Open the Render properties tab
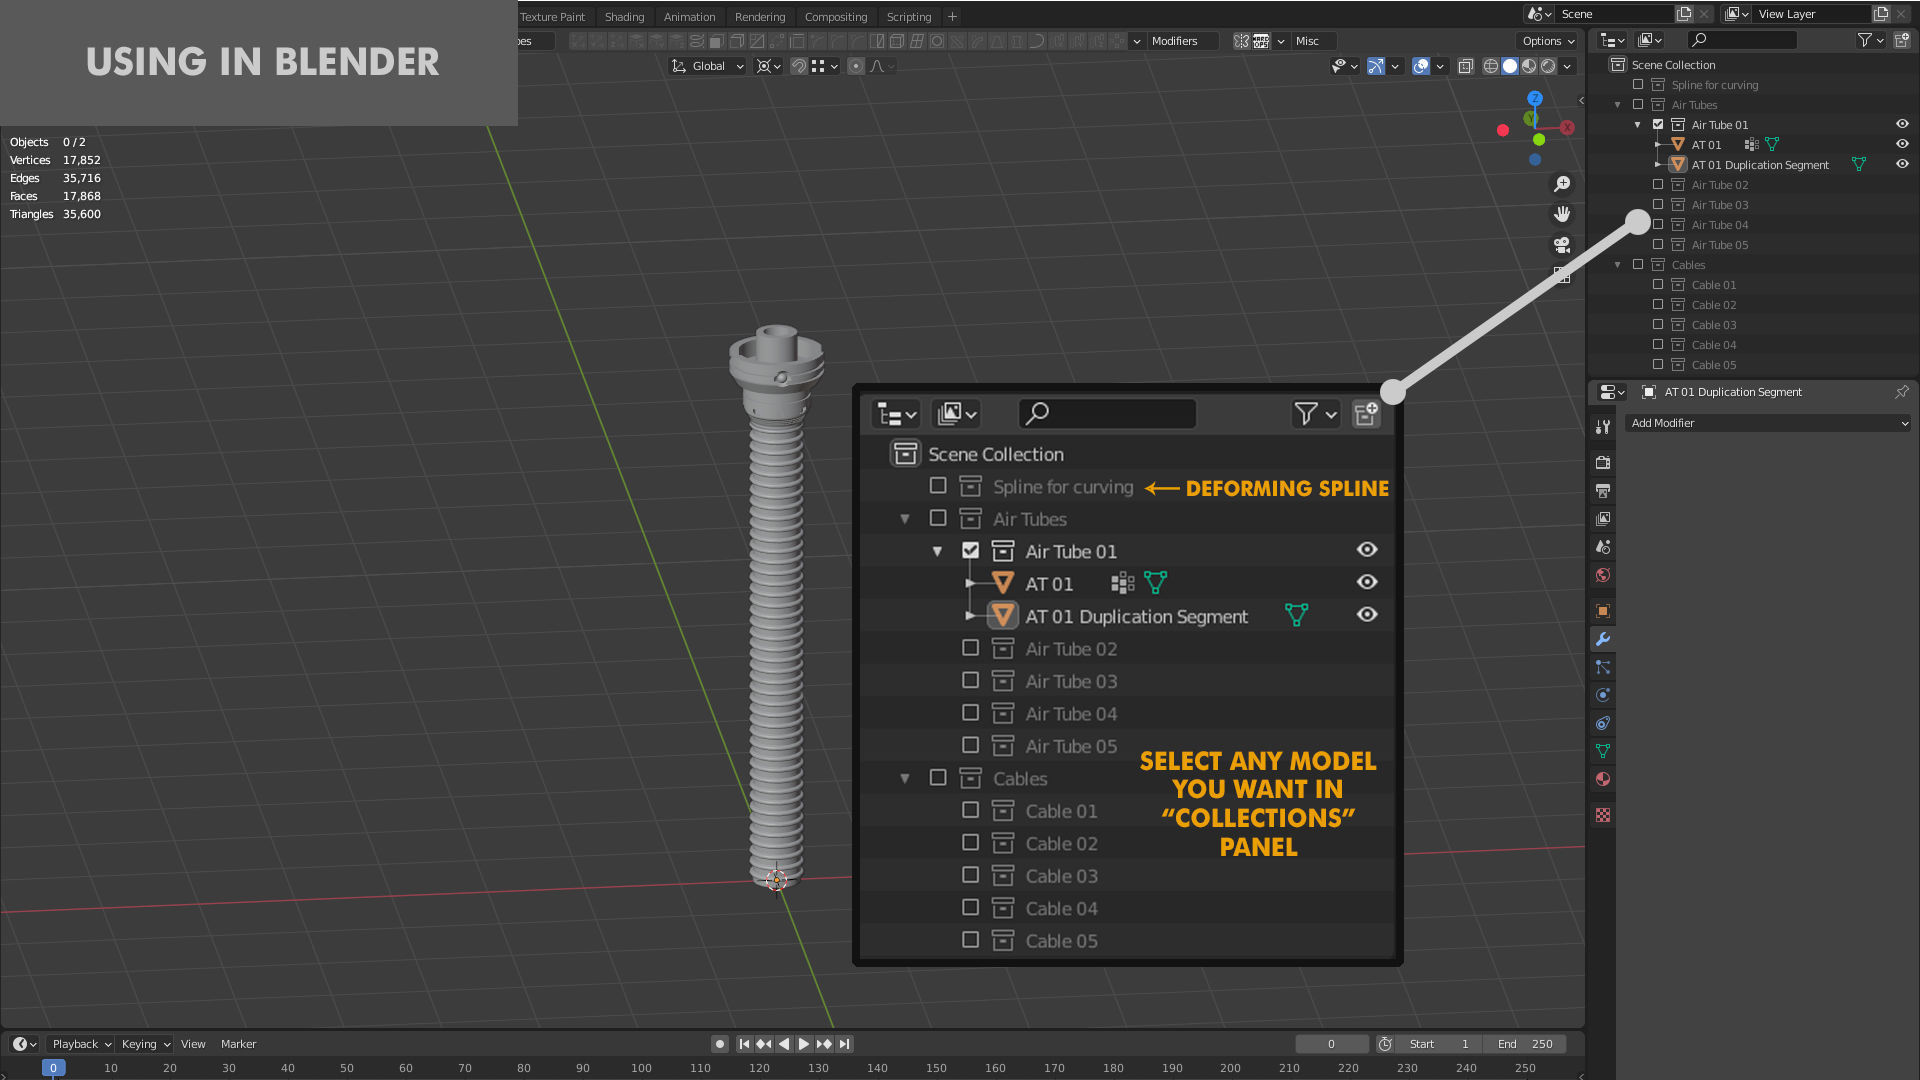This screenshot has height=1080, width=1920. point(1603,463)
